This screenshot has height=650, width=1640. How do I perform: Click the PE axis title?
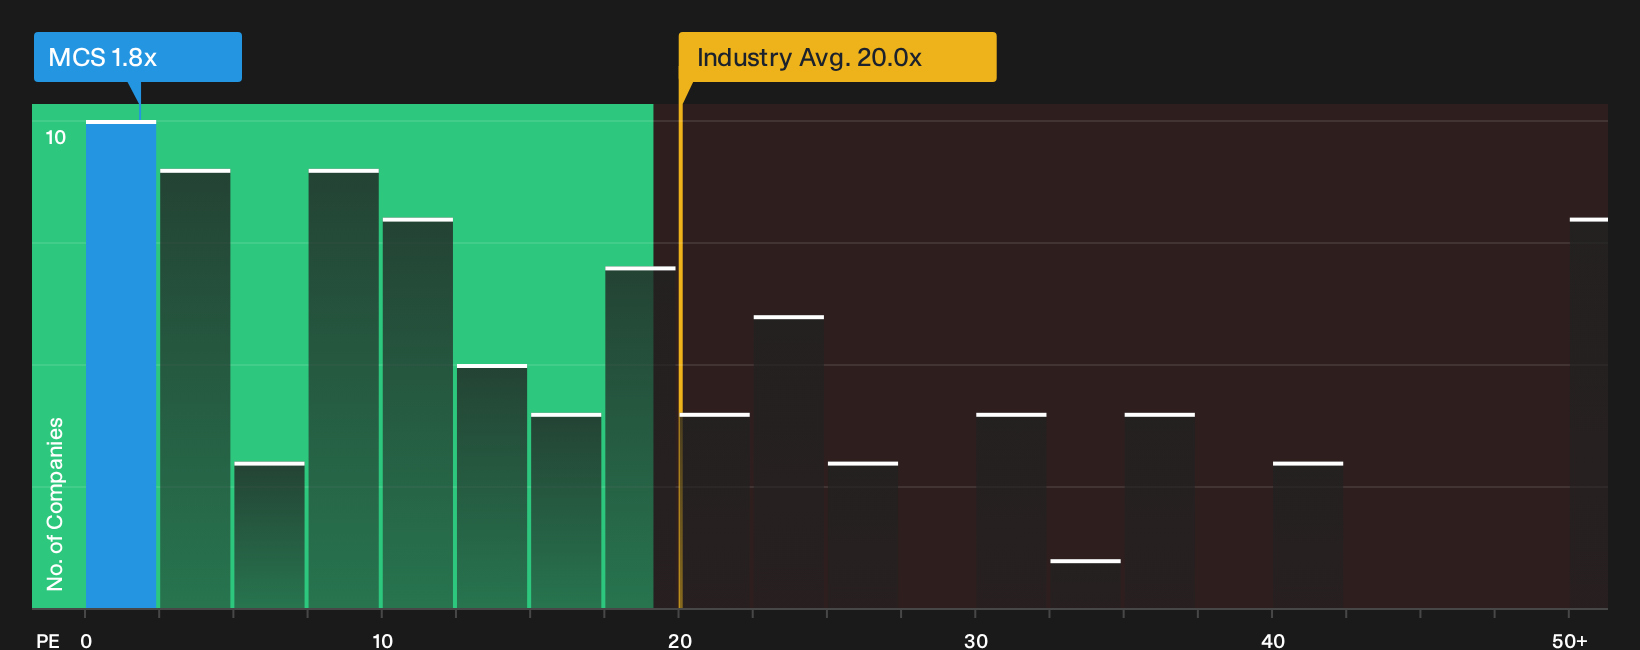click(x=48, y=640)
